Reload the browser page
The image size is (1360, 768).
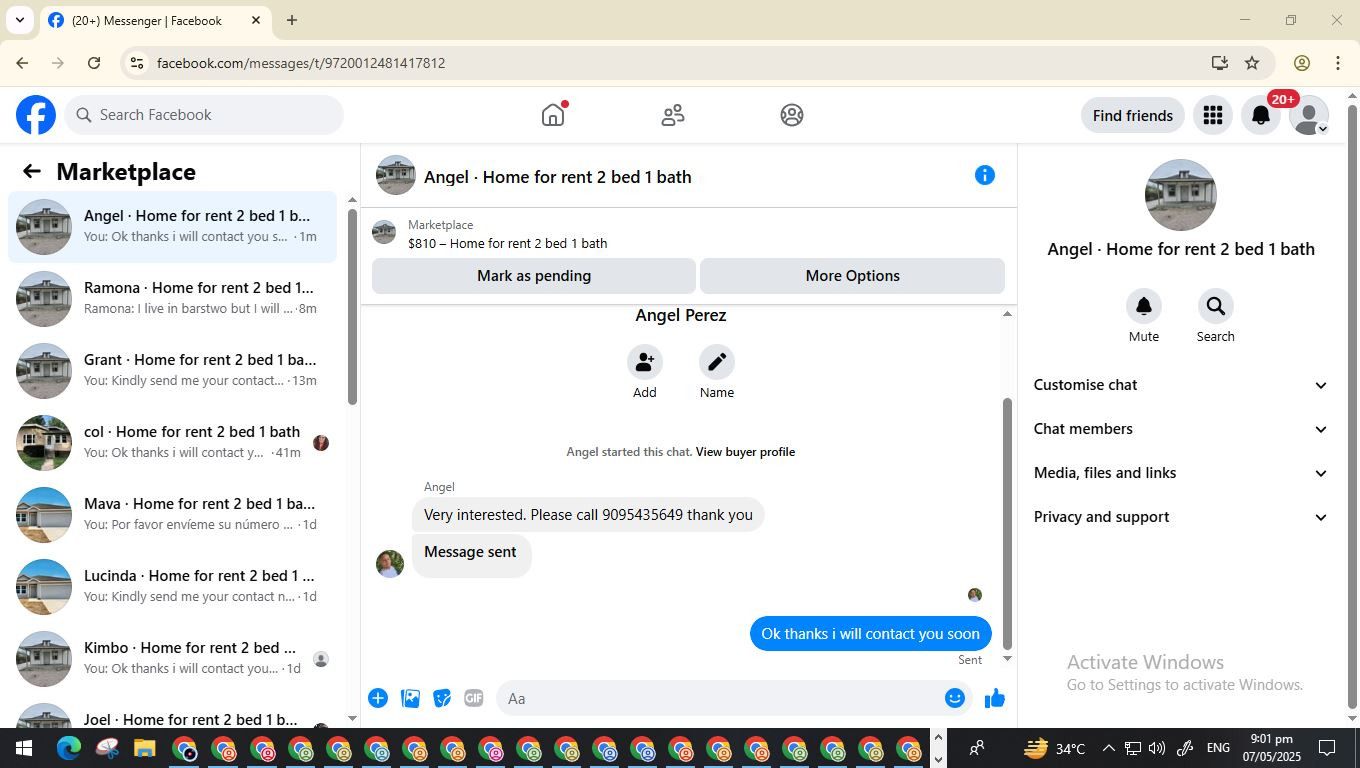tap(94, 63)
